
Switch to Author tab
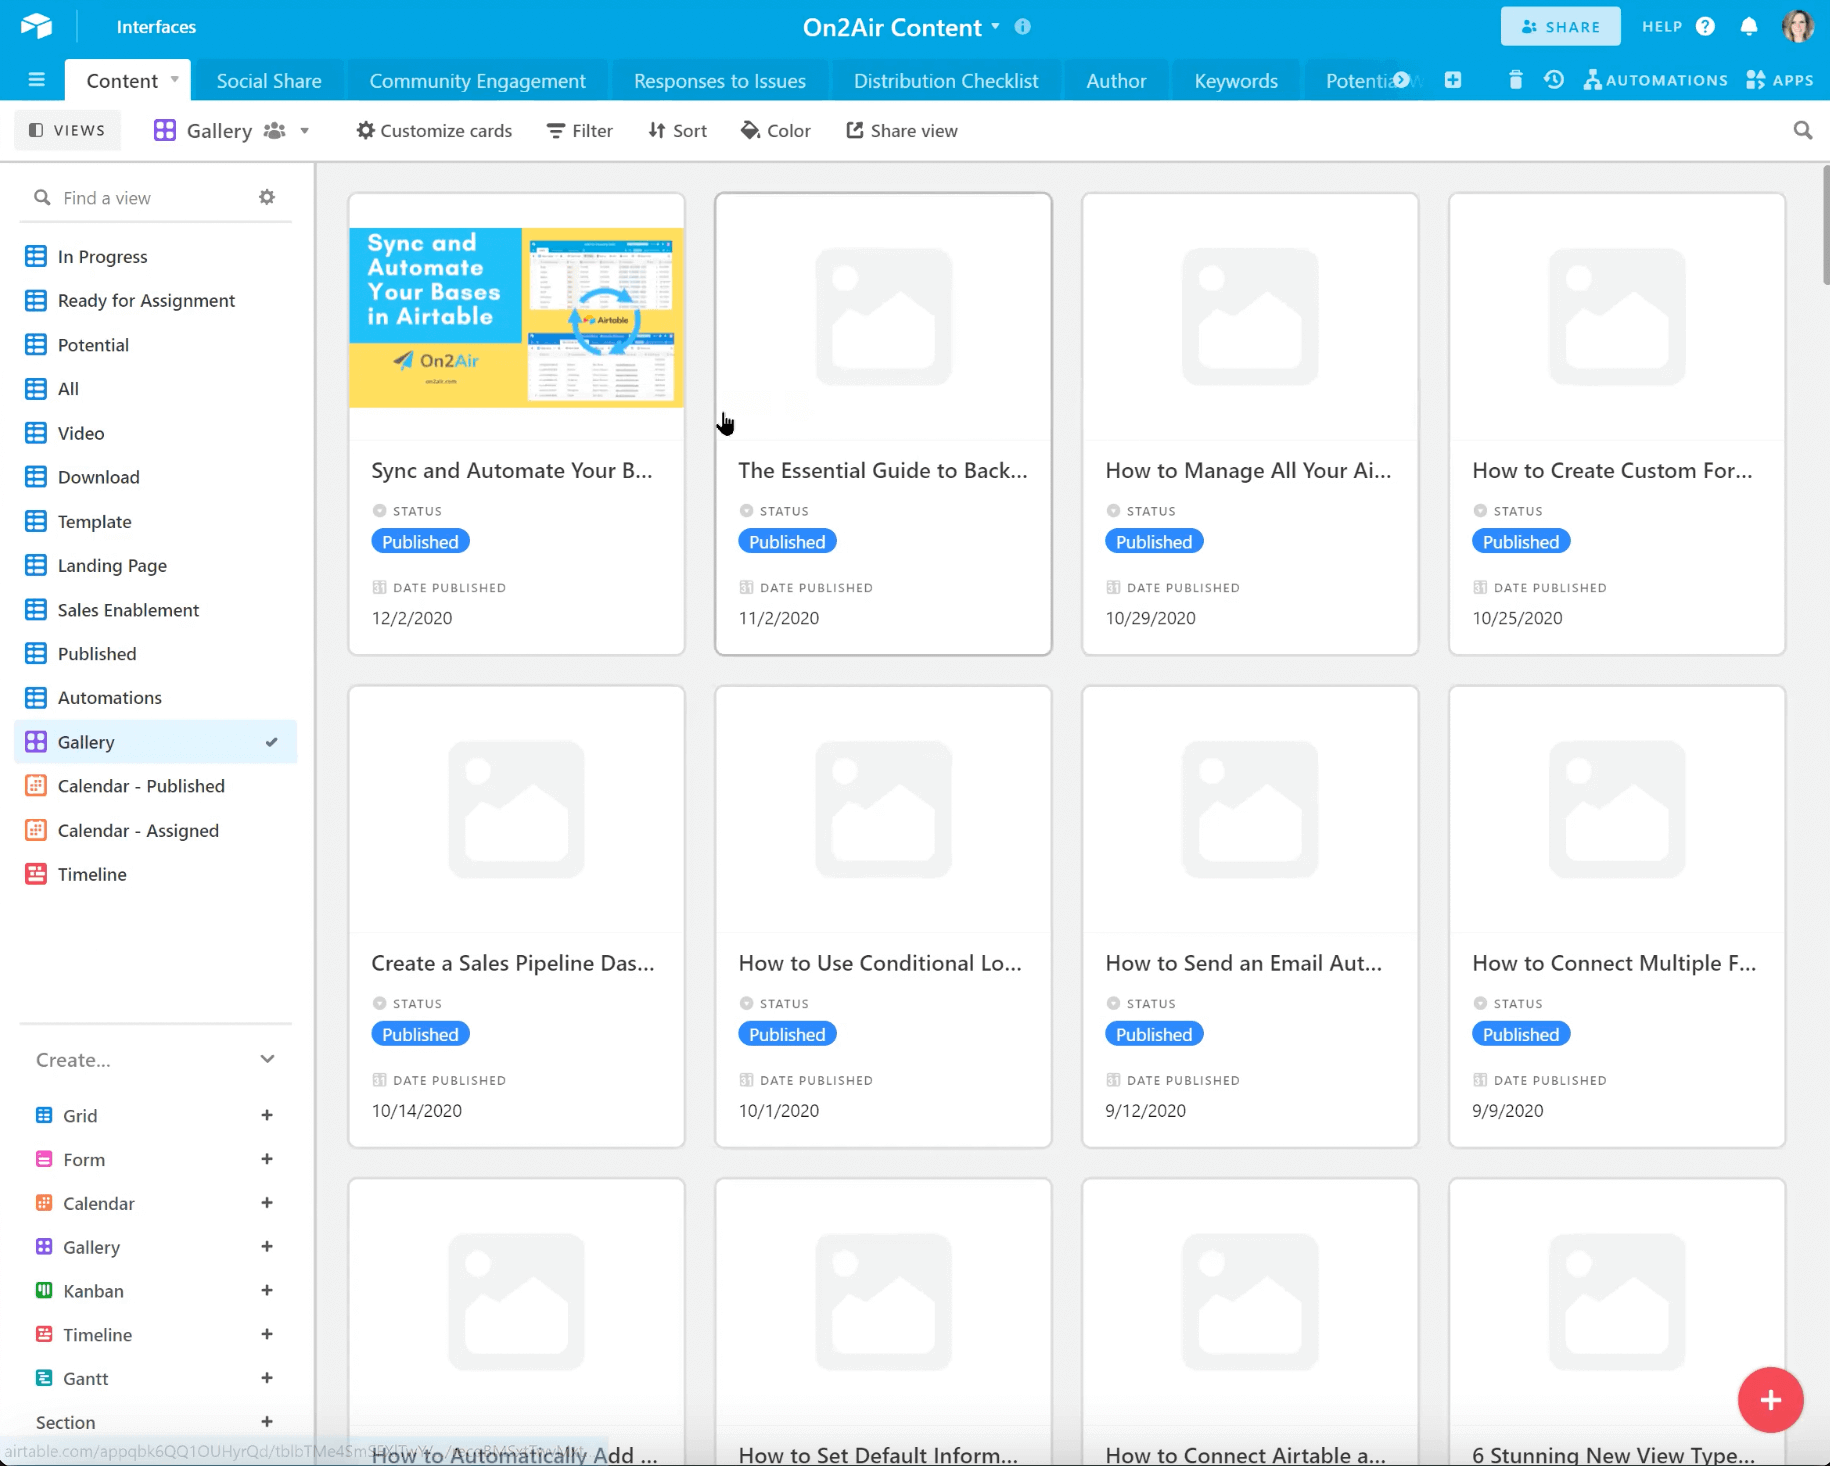pos(1116,81)
